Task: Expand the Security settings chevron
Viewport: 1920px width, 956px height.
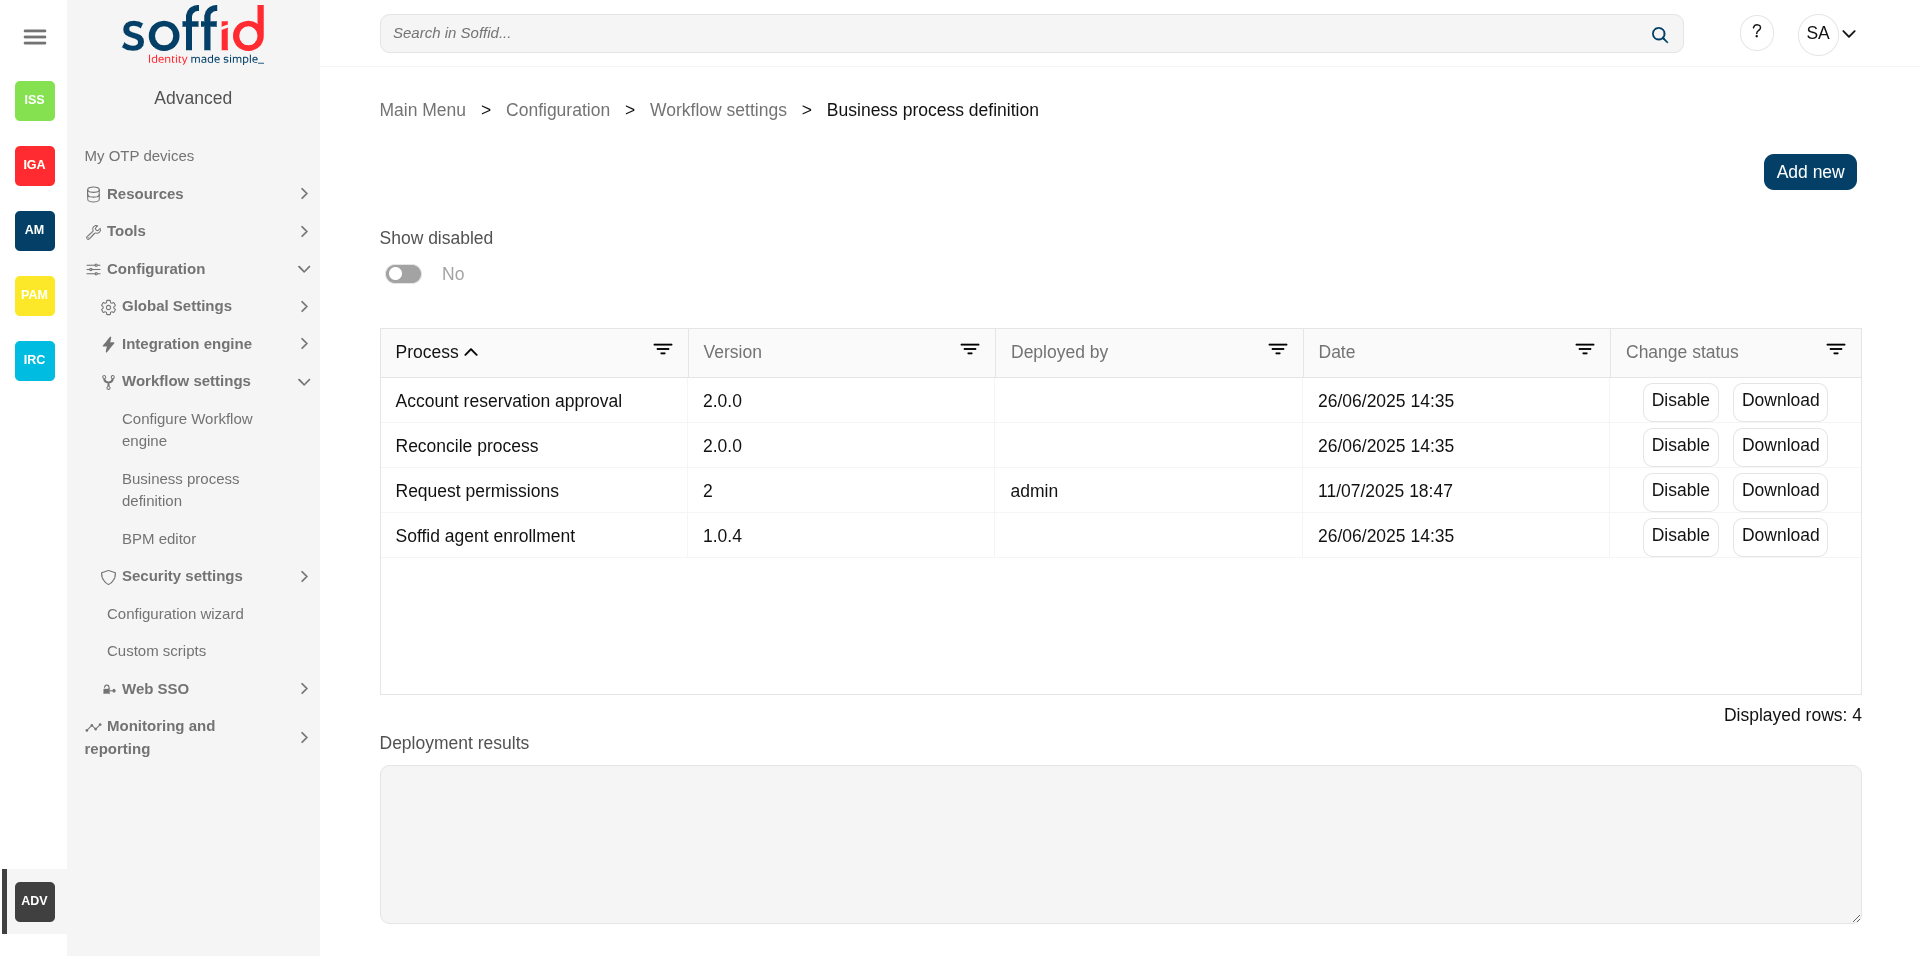Action: [x=304, y=577]
